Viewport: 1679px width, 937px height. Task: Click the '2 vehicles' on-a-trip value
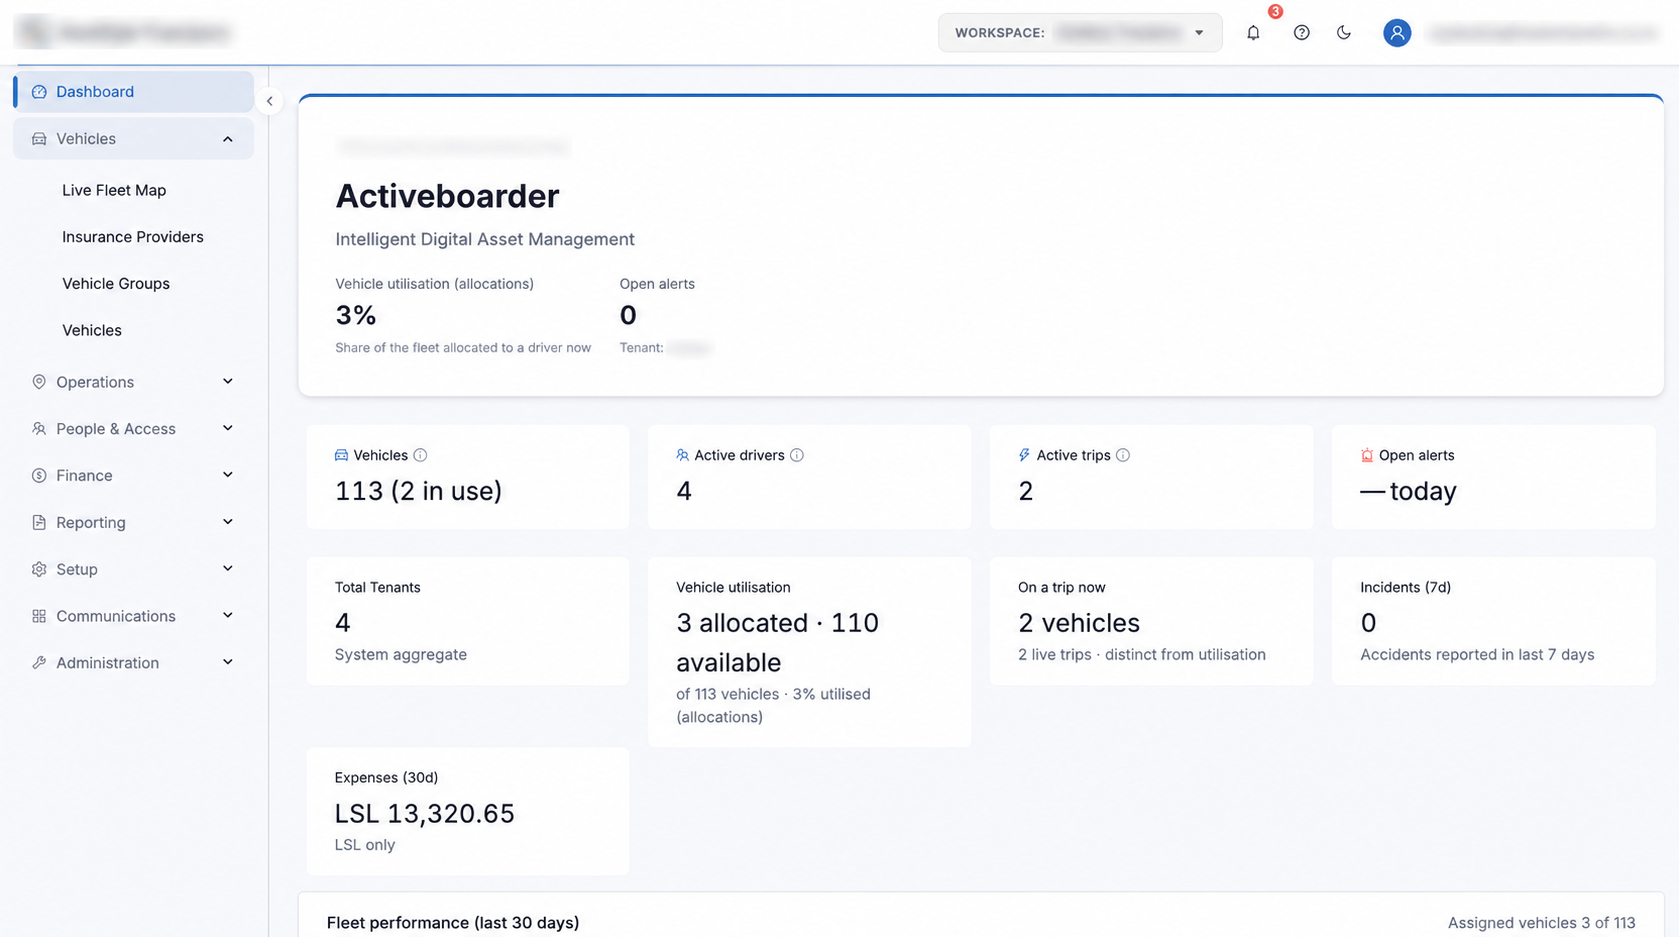coord(1079,623)
